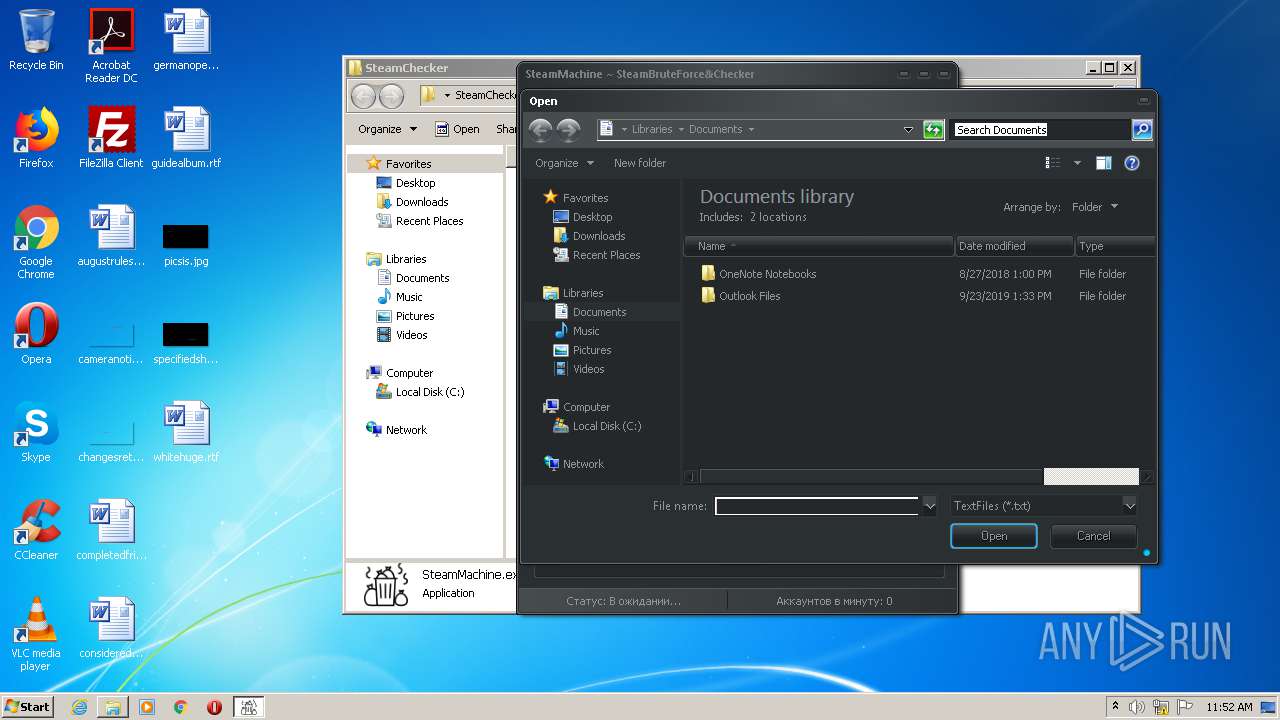Open Organize menu in SteamChecker window
This screenshot has width=1280, height=720.
click(x=387, y=129)
